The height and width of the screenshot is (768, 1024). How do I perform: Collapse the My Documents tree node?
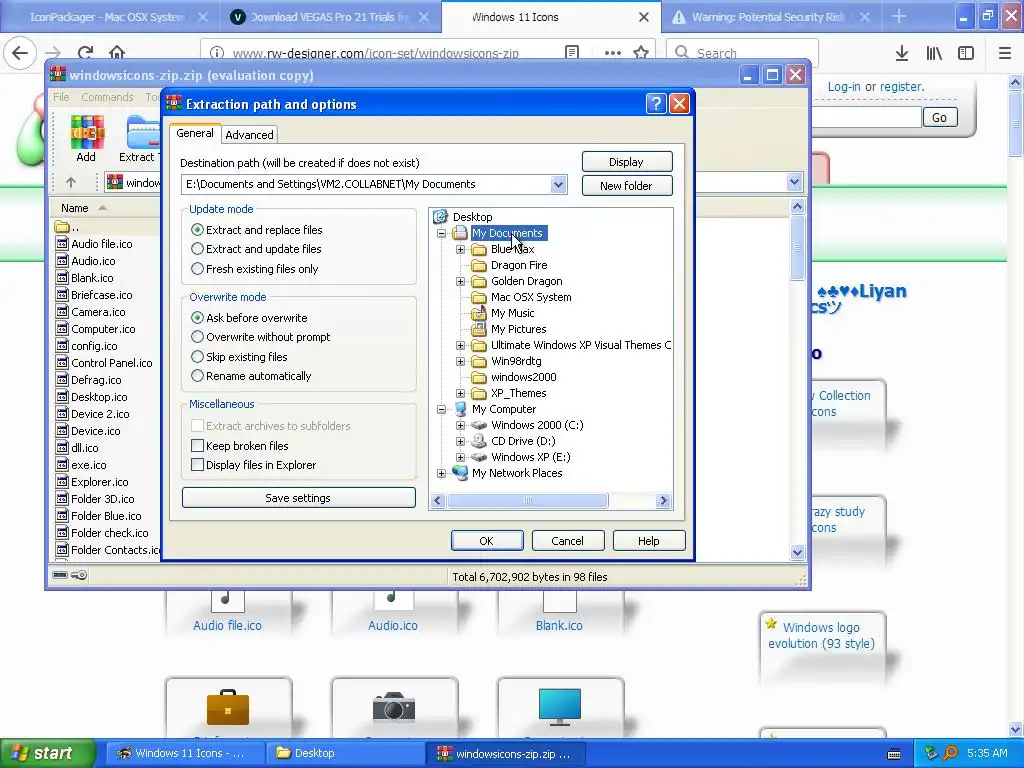[441, 233]
